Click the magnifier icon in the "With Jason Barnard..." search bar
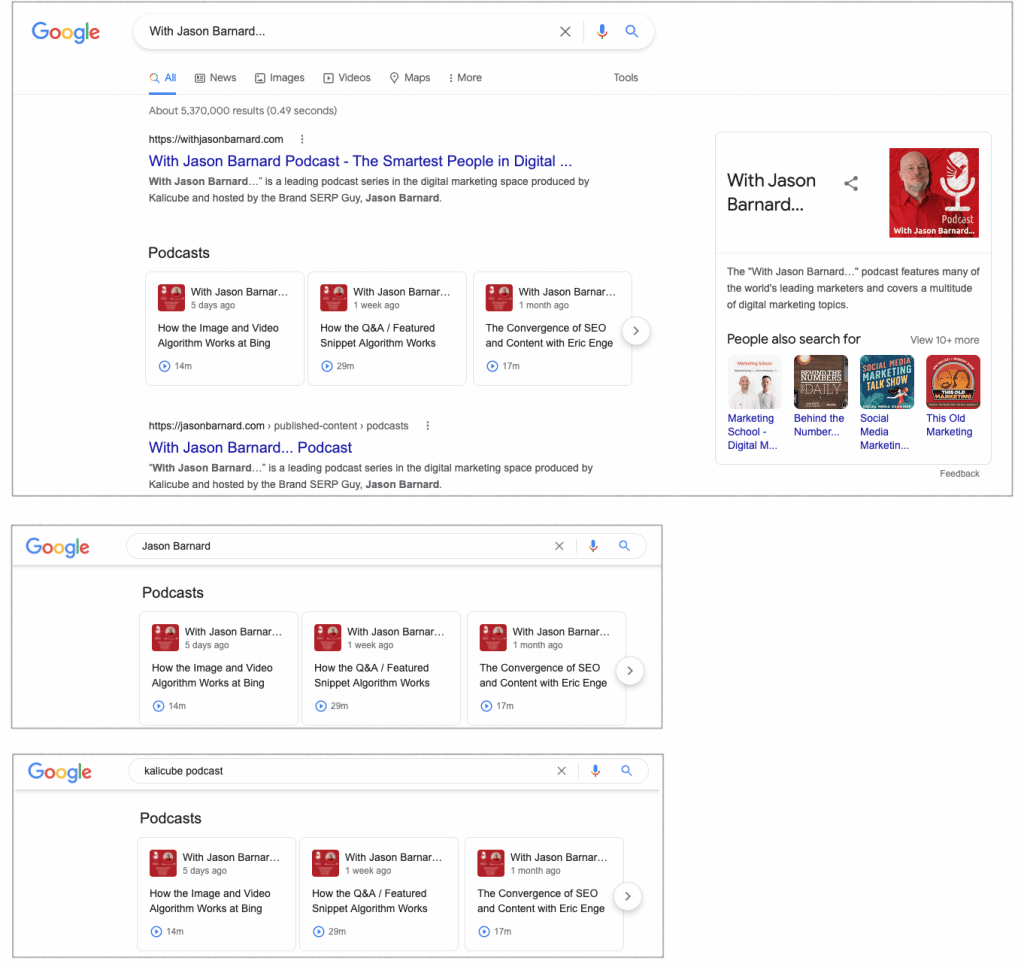The height and width of the screenshot is (970, 1024). click(632, 31)
